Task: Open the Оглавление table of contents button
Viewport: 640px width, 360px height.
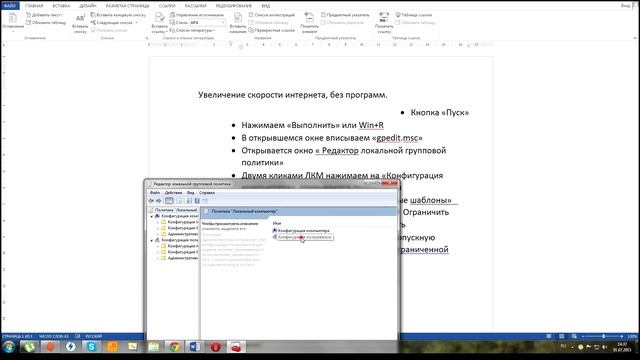Action: pos(13,21)
